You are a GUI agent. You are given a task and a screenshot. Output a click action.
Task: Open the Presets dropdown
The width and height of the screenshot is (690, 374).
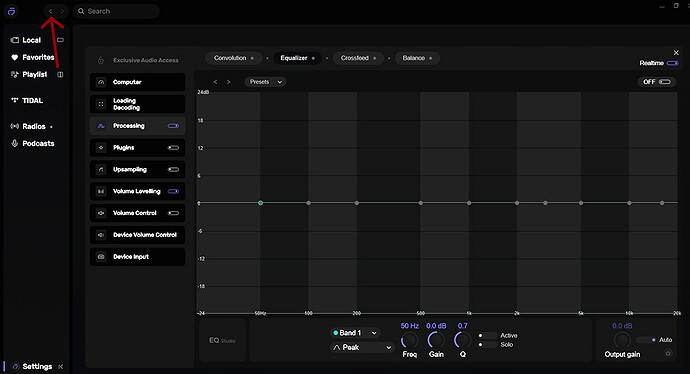pyautogui.click(x=265, y=82)
